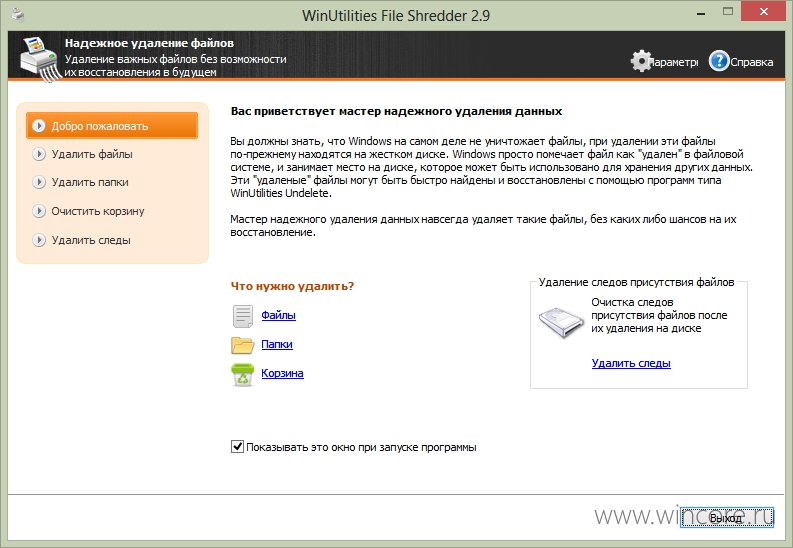Click the folder icon beside Папки

(x=243, y=345)
